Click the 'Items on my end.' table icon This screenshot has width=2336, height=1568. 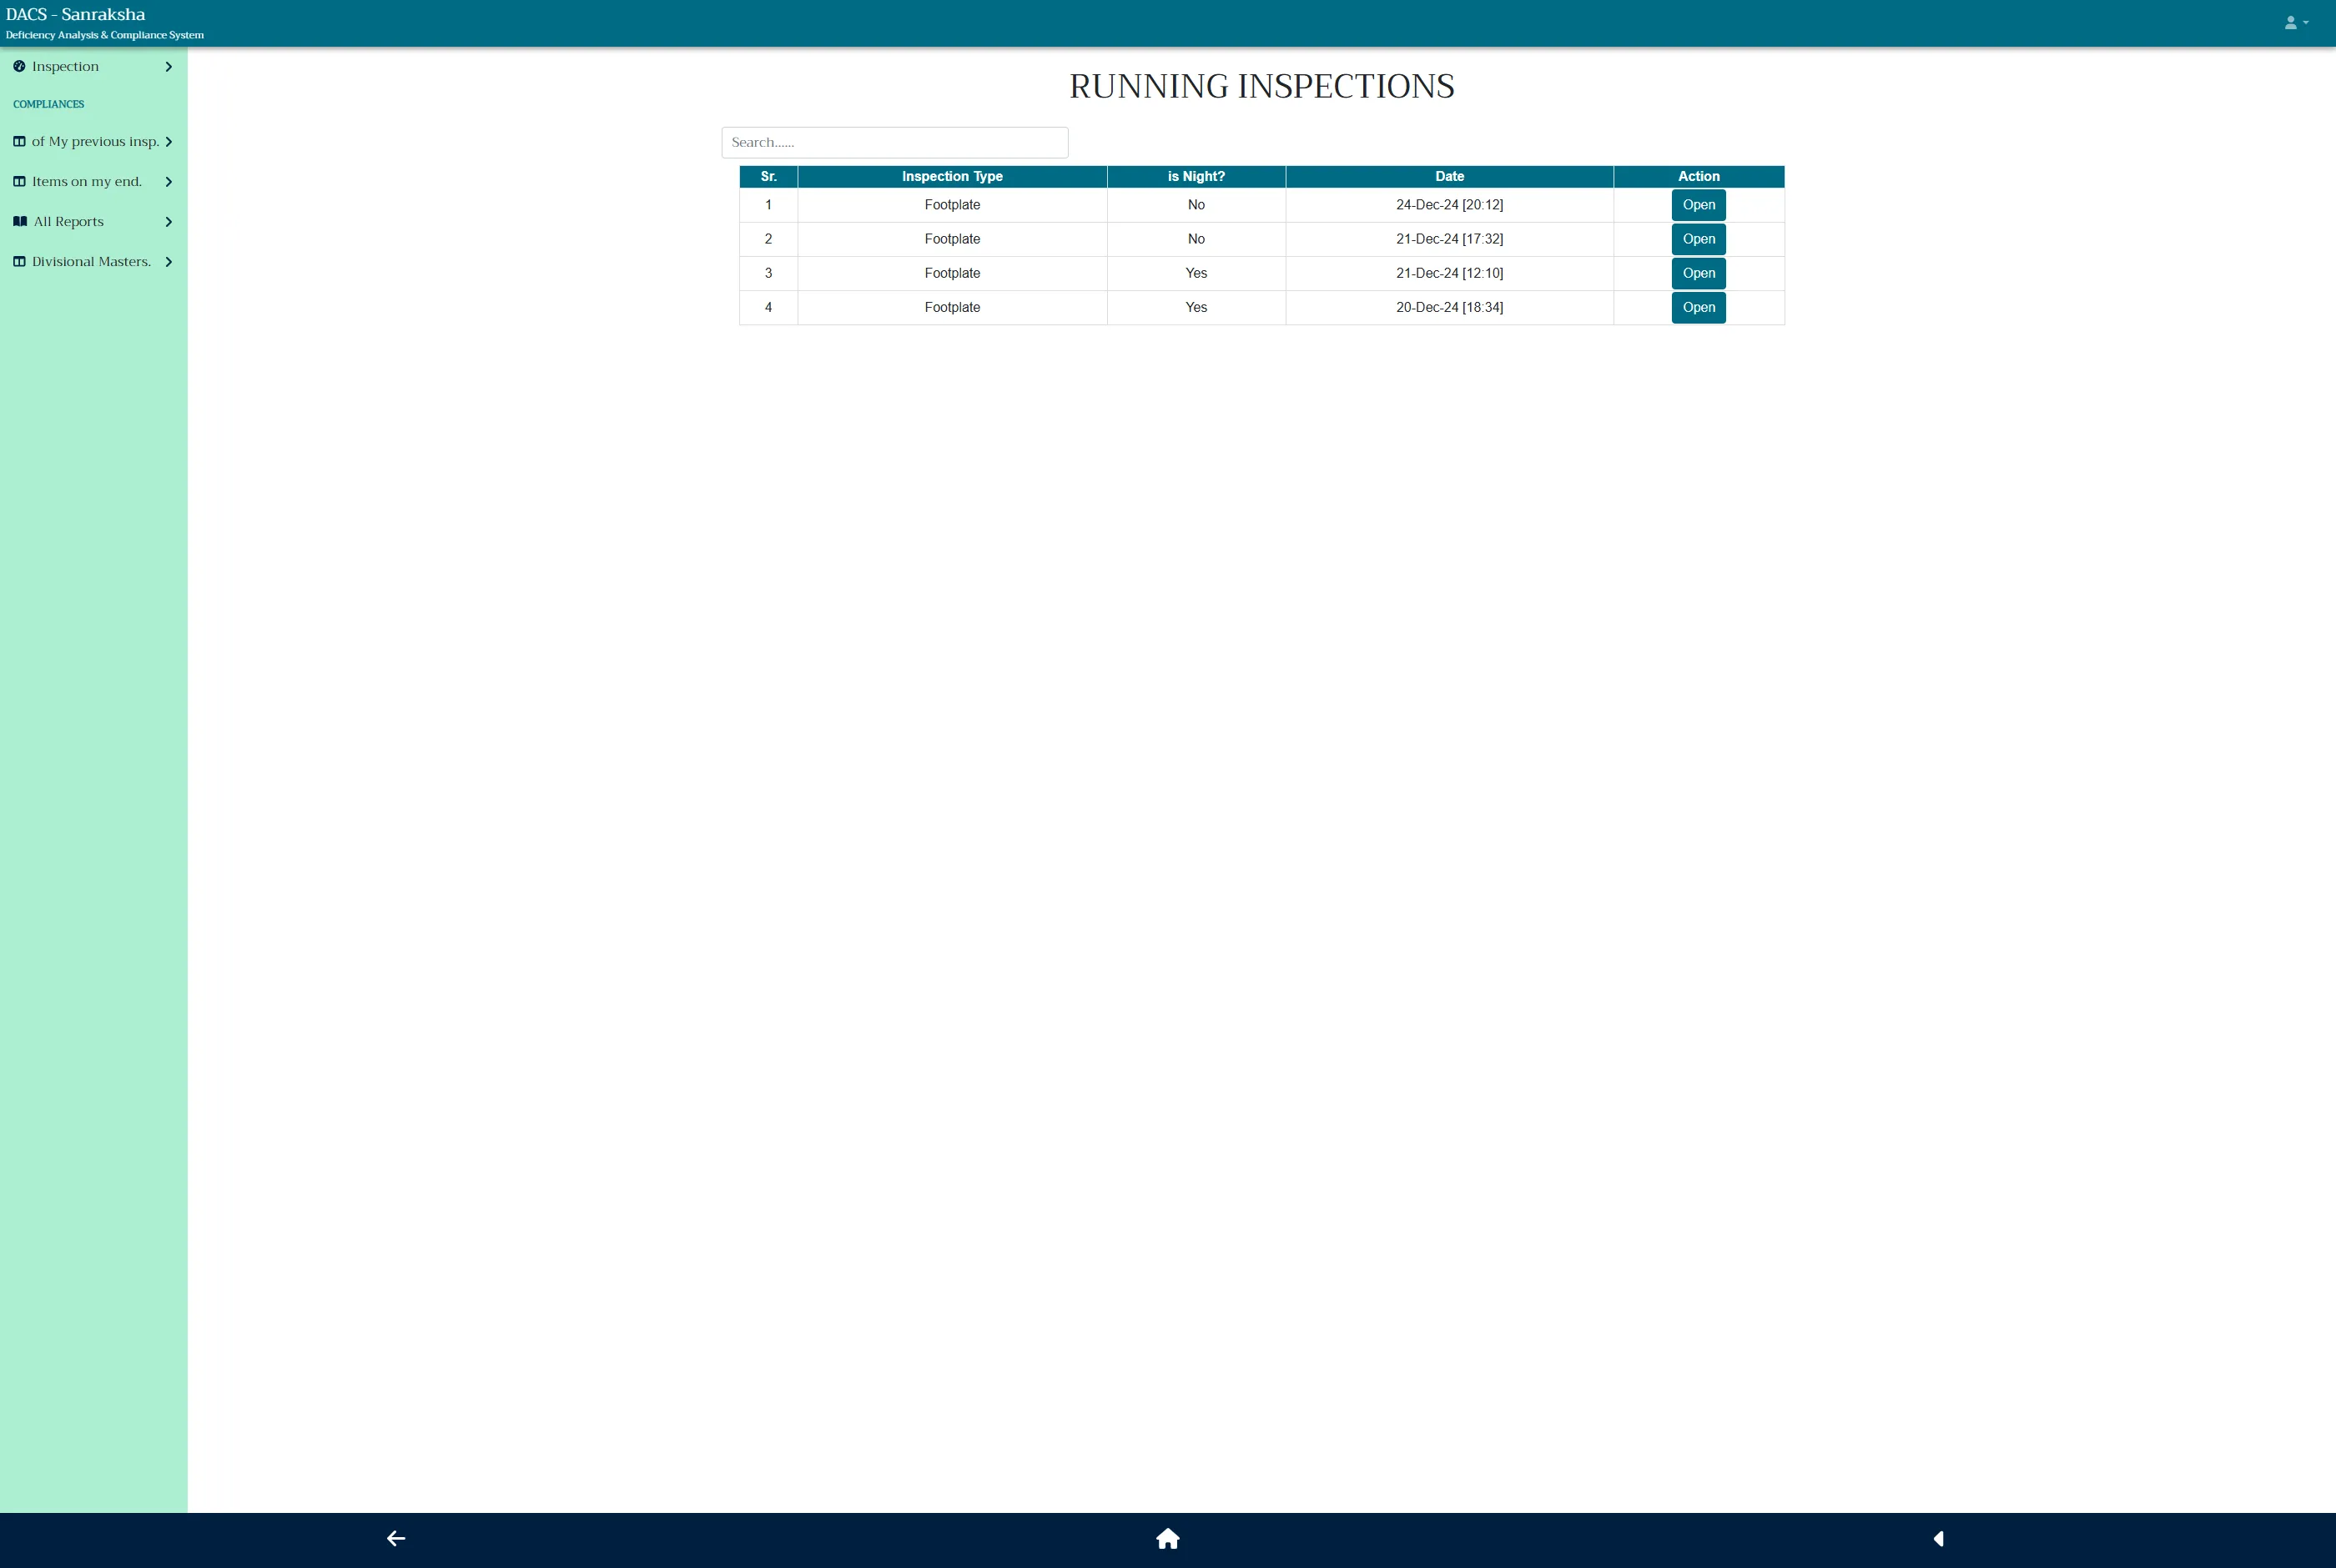pos(19,181)
